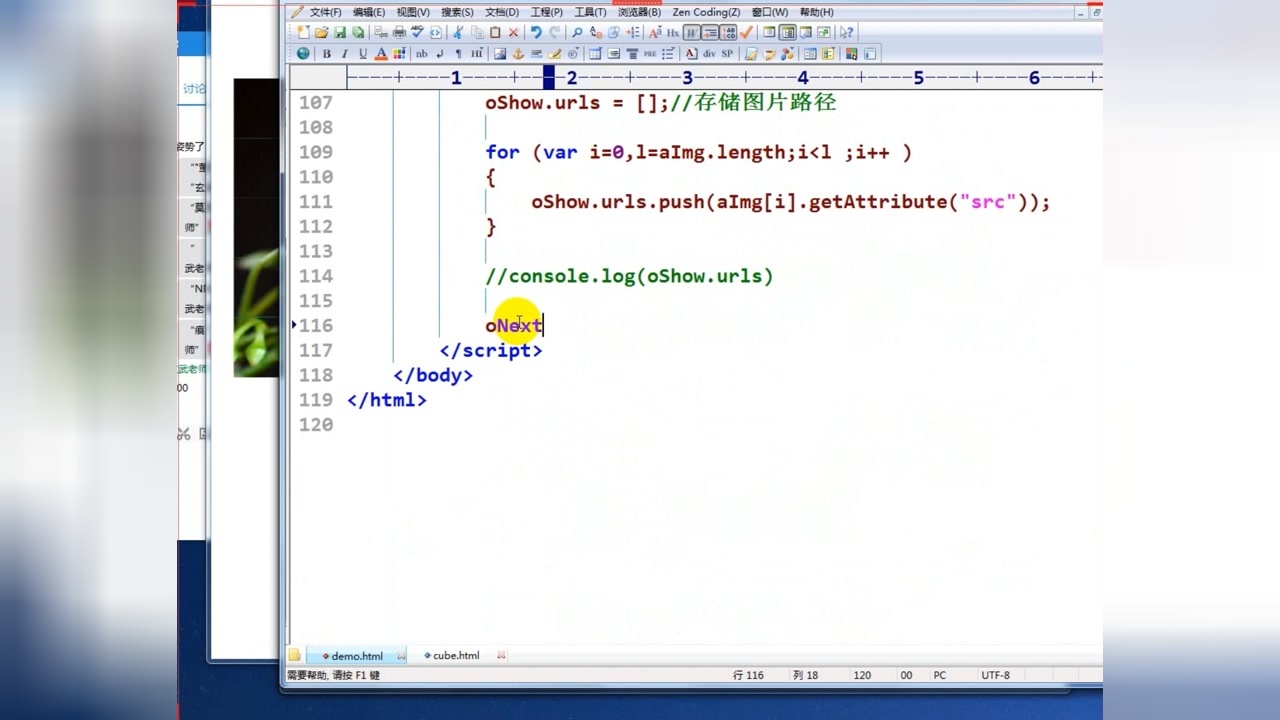Viewport: 1280px width, 720px height.
Task: Open the list tag dropdown
Action: (669, 54)
